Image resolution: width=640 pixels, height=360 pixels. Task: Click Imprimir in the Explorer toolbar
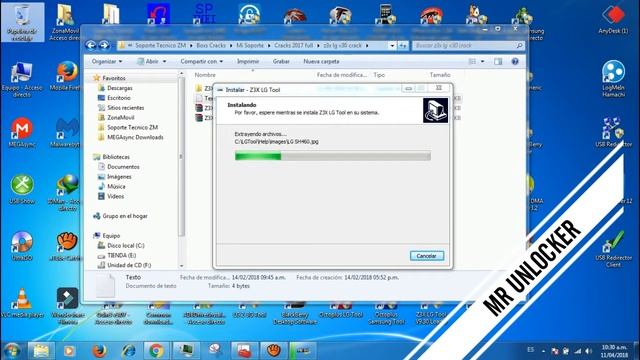click(x=248, y=62)
